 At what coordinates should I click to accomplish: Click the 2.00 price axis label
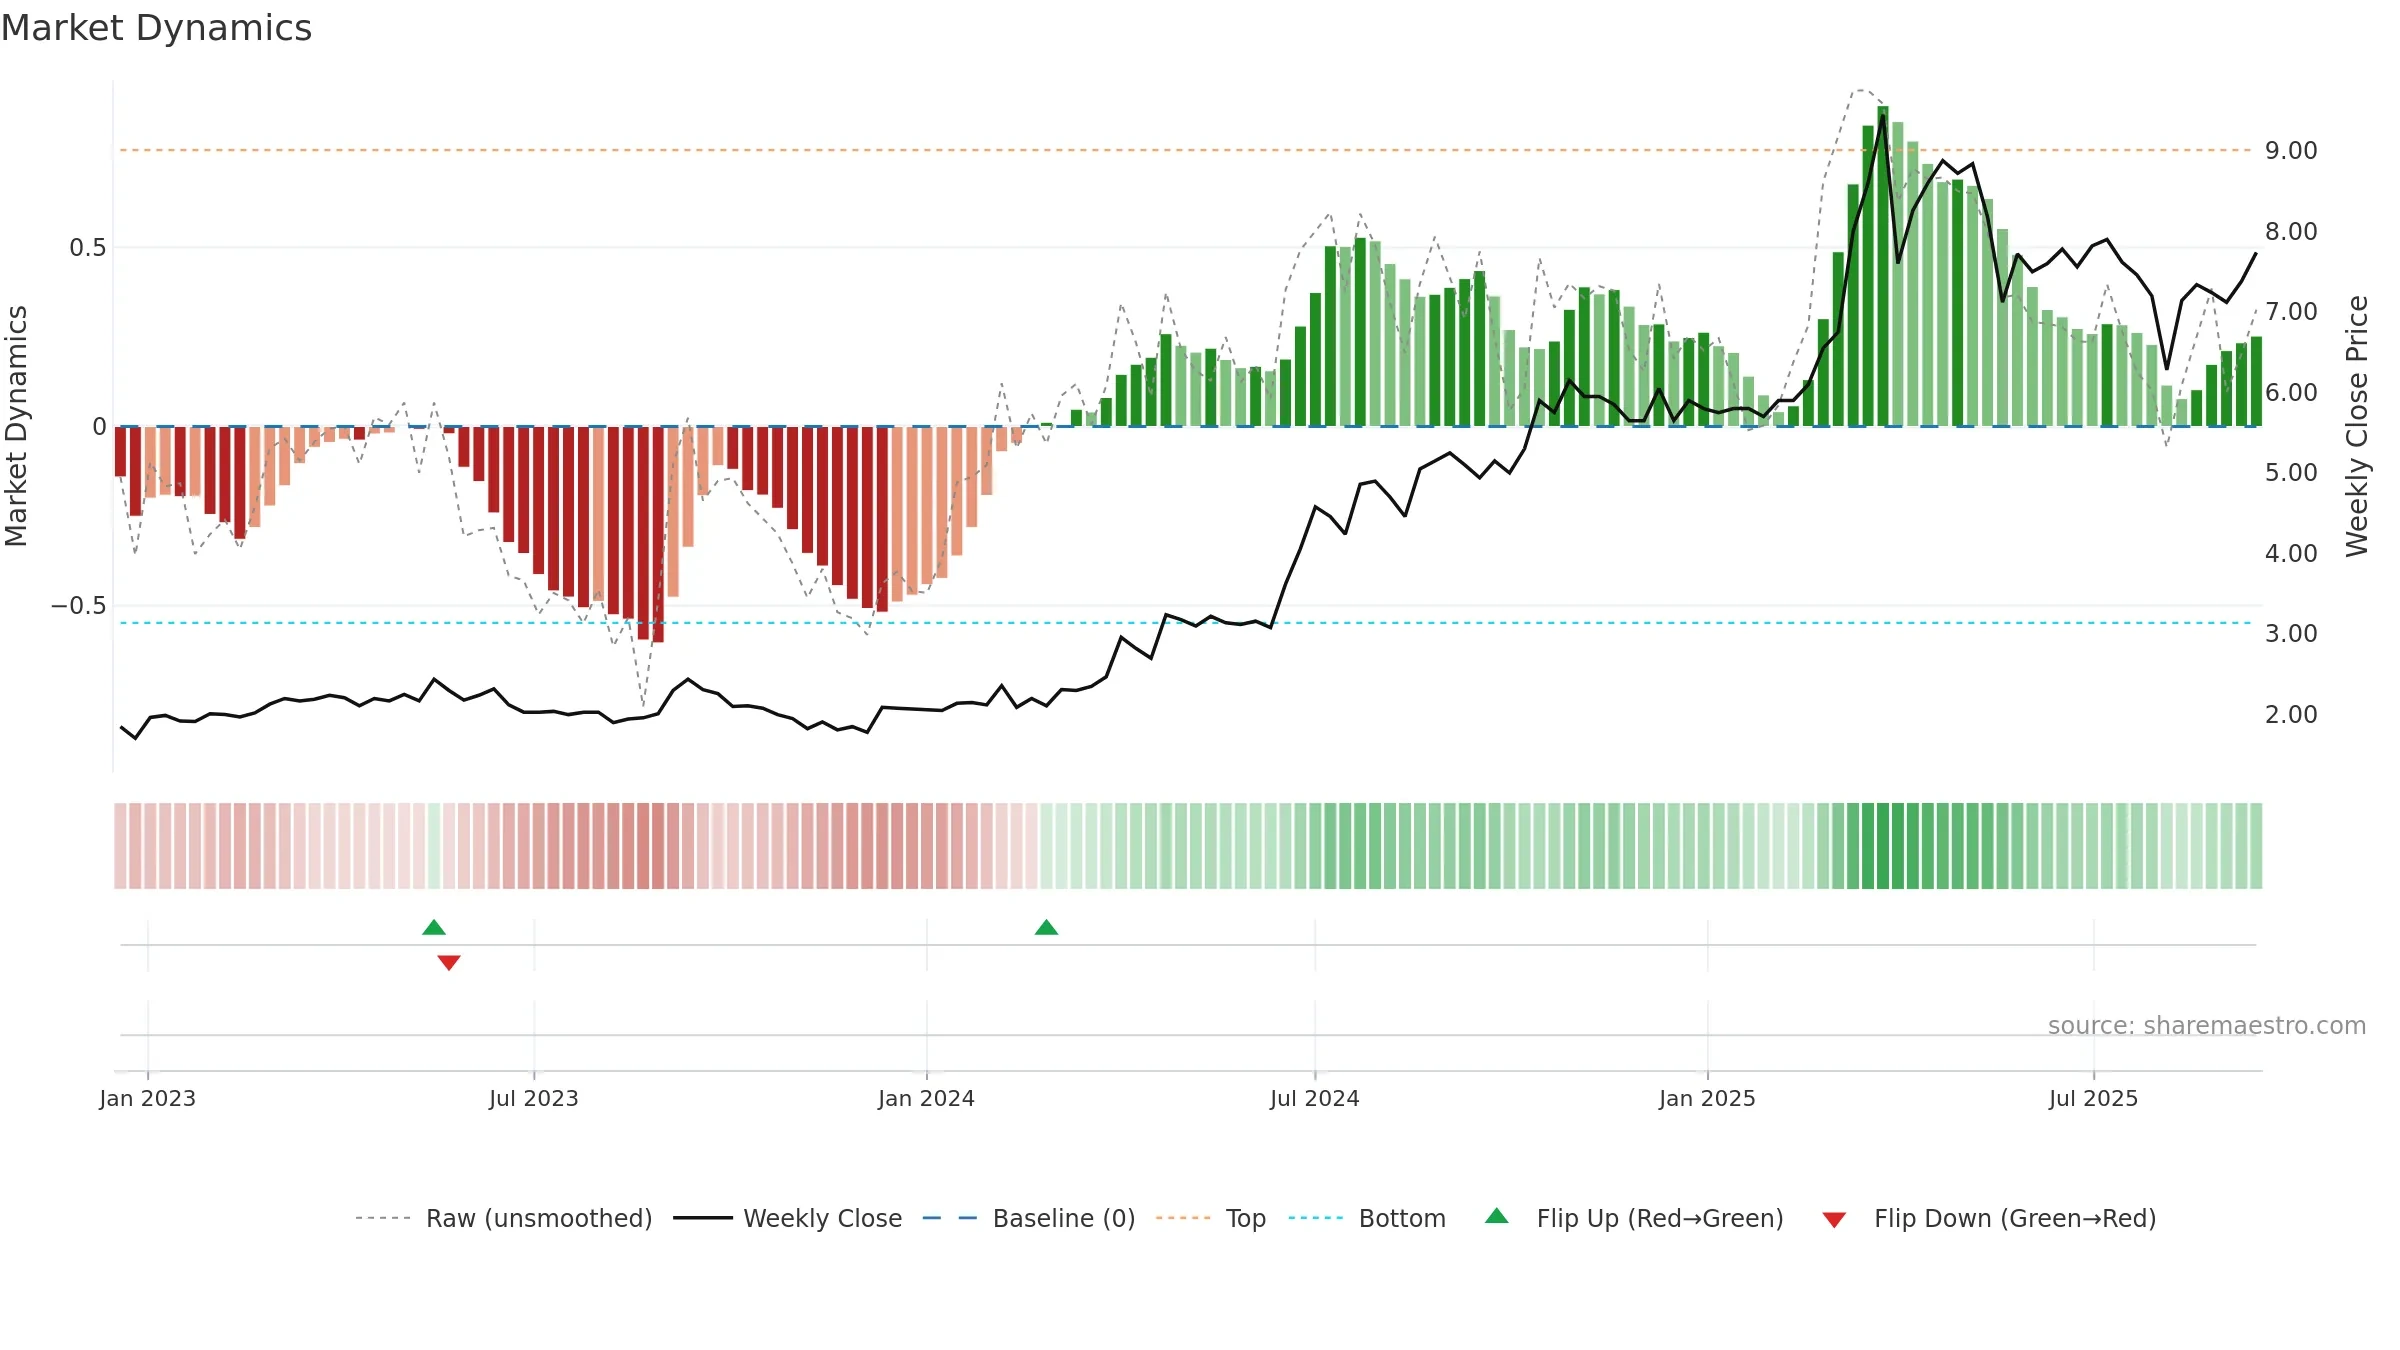click(x=2291, y=714)
